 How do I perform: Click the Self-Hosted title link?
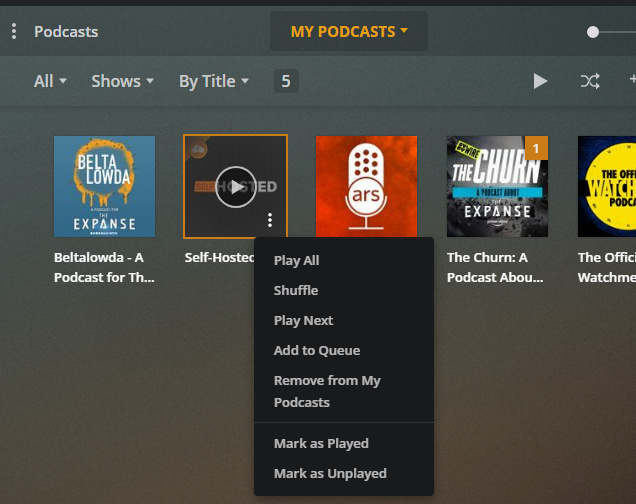[x=219, y=257]
